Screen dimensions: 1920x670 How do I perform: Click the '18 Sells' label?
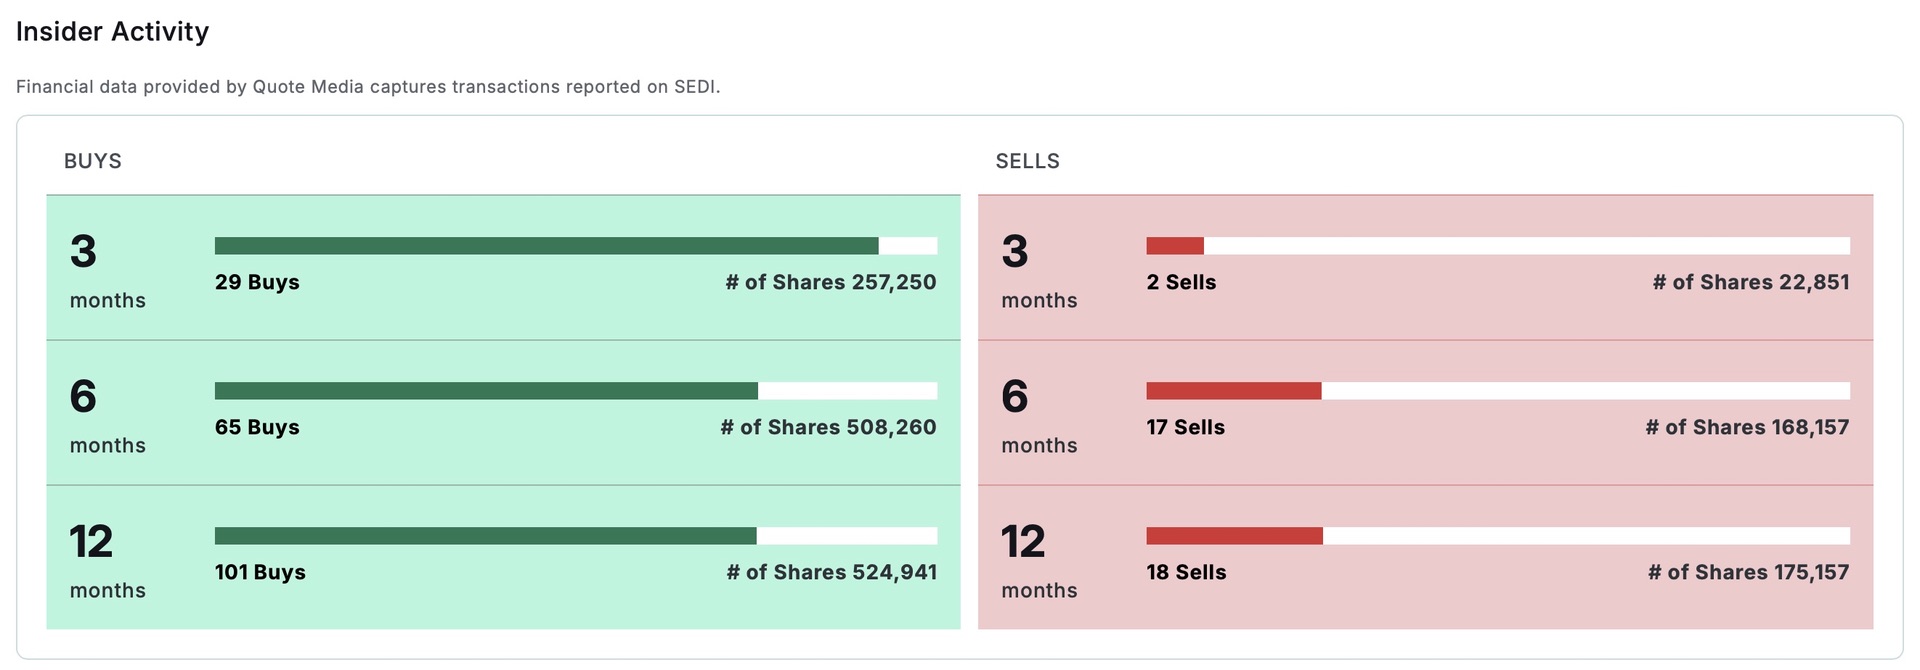click(1186, 572)
